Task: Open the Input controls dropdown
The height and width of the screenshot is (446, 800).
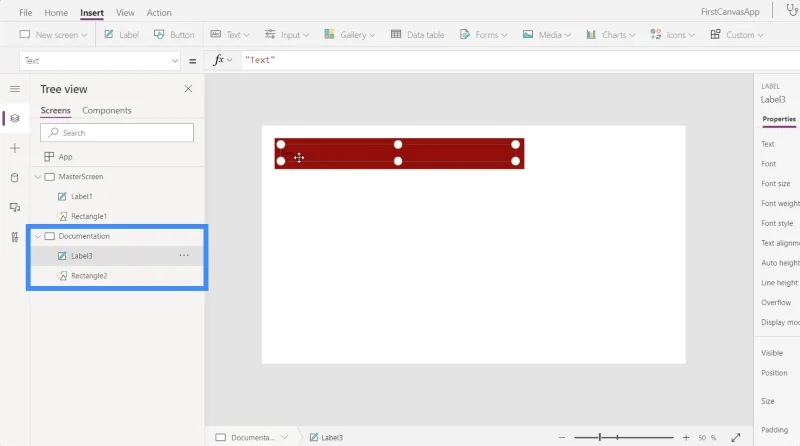Action: (286, 35)
